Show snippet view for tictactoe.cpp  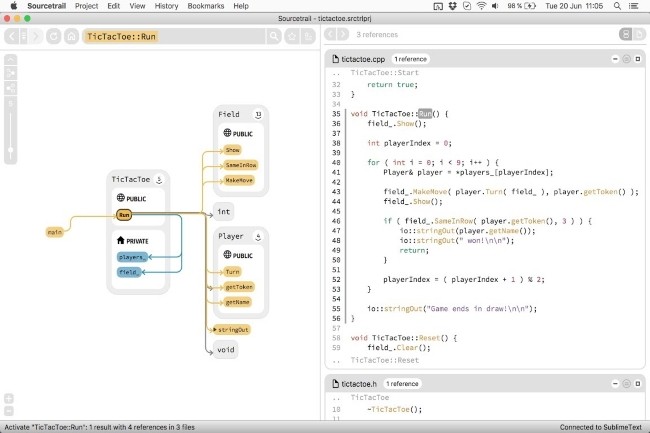tap(626, 59)
